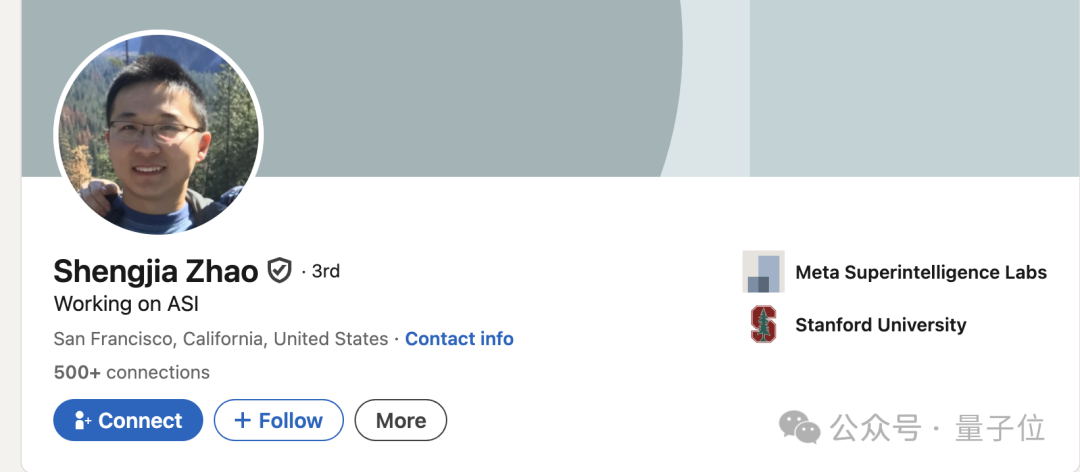Follow Shengjia Zhao using Follow button
1080x472 pixels.
278,420
